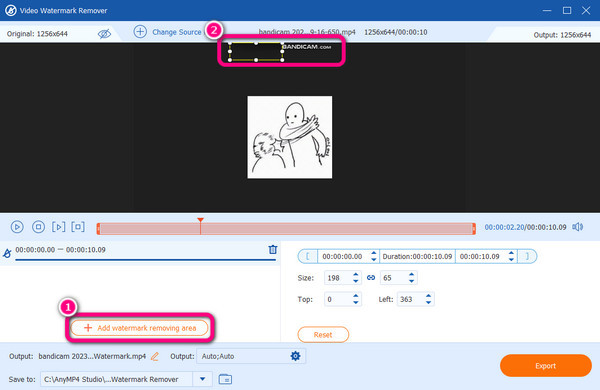Decrease the Left position value
The height and width of the screenshot is (390, 600).
tap(429, 303)
